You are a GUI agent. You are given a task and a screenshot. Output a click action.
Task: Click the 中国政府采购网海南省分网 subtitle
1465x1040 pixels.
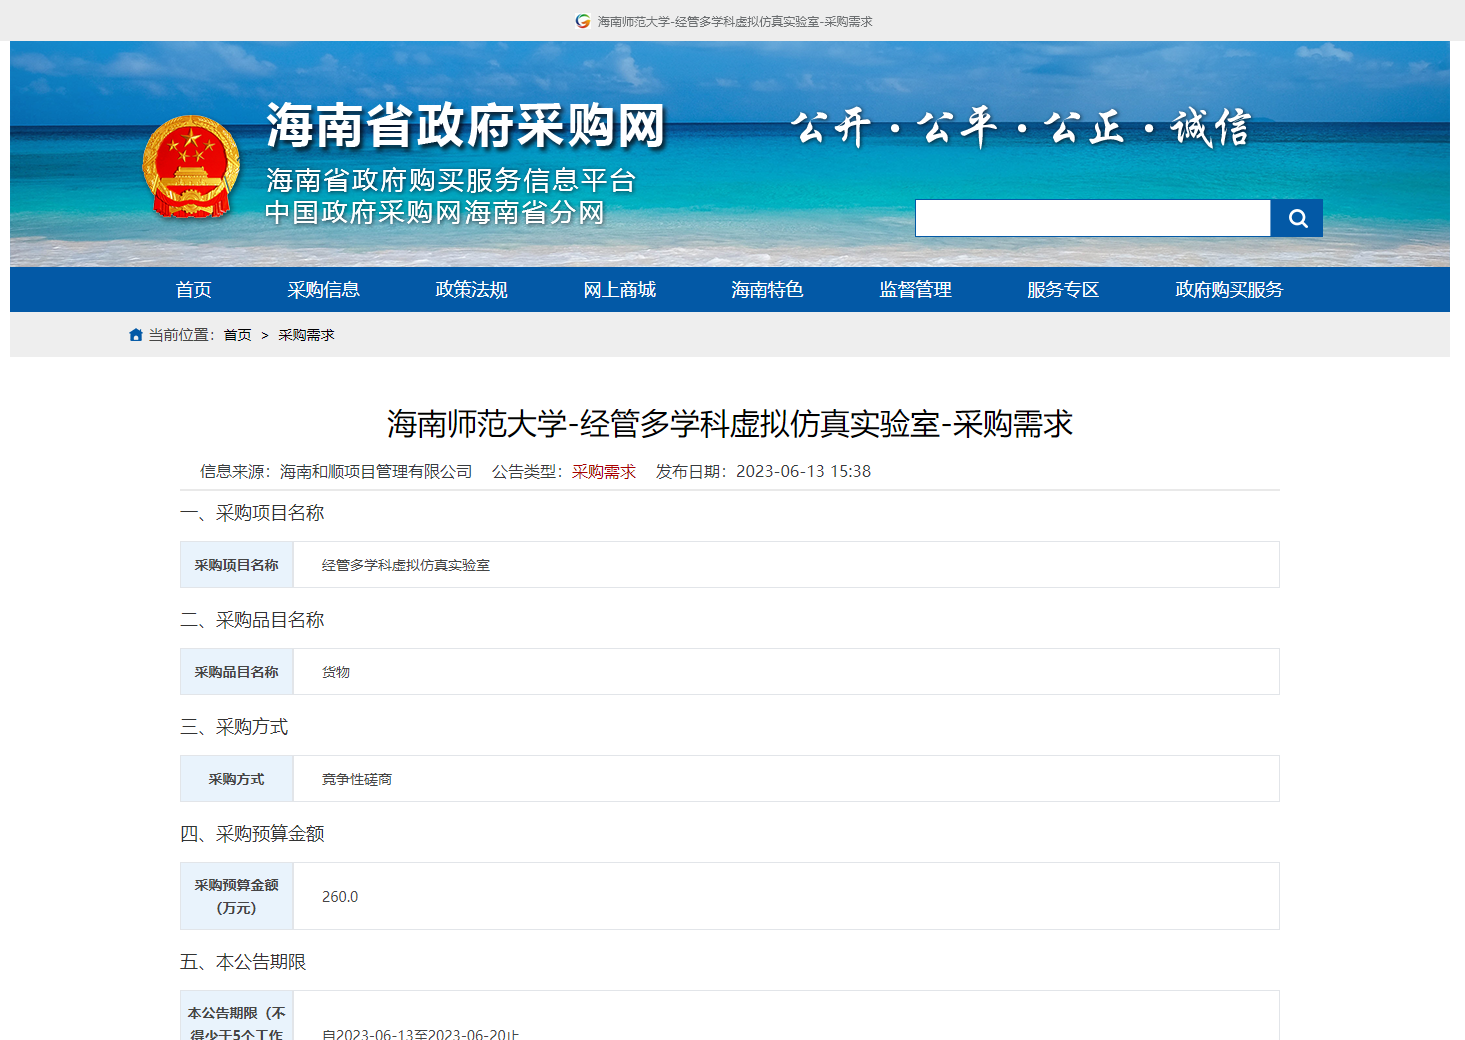435,213
